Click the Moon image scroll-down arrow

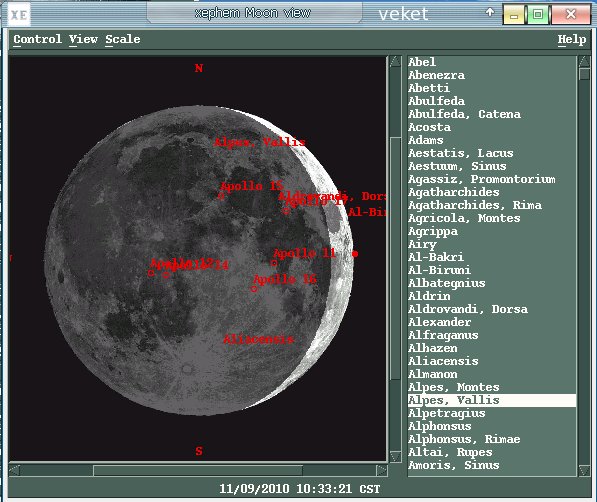click(396, 456)
